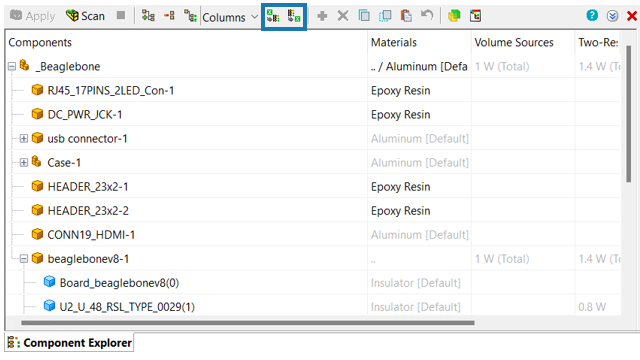The image size is (640, 360).
Task: Click the export to Excel icon
Action: click(294, 16)
